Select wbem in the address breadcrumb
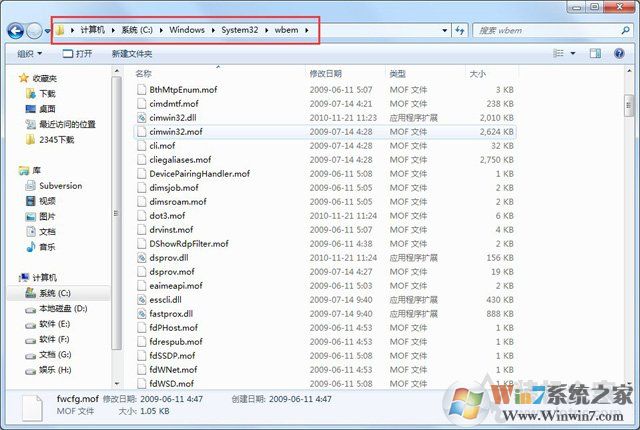This screenshot has width=640, height=430. pyautogui.click(x=286, y=30)
